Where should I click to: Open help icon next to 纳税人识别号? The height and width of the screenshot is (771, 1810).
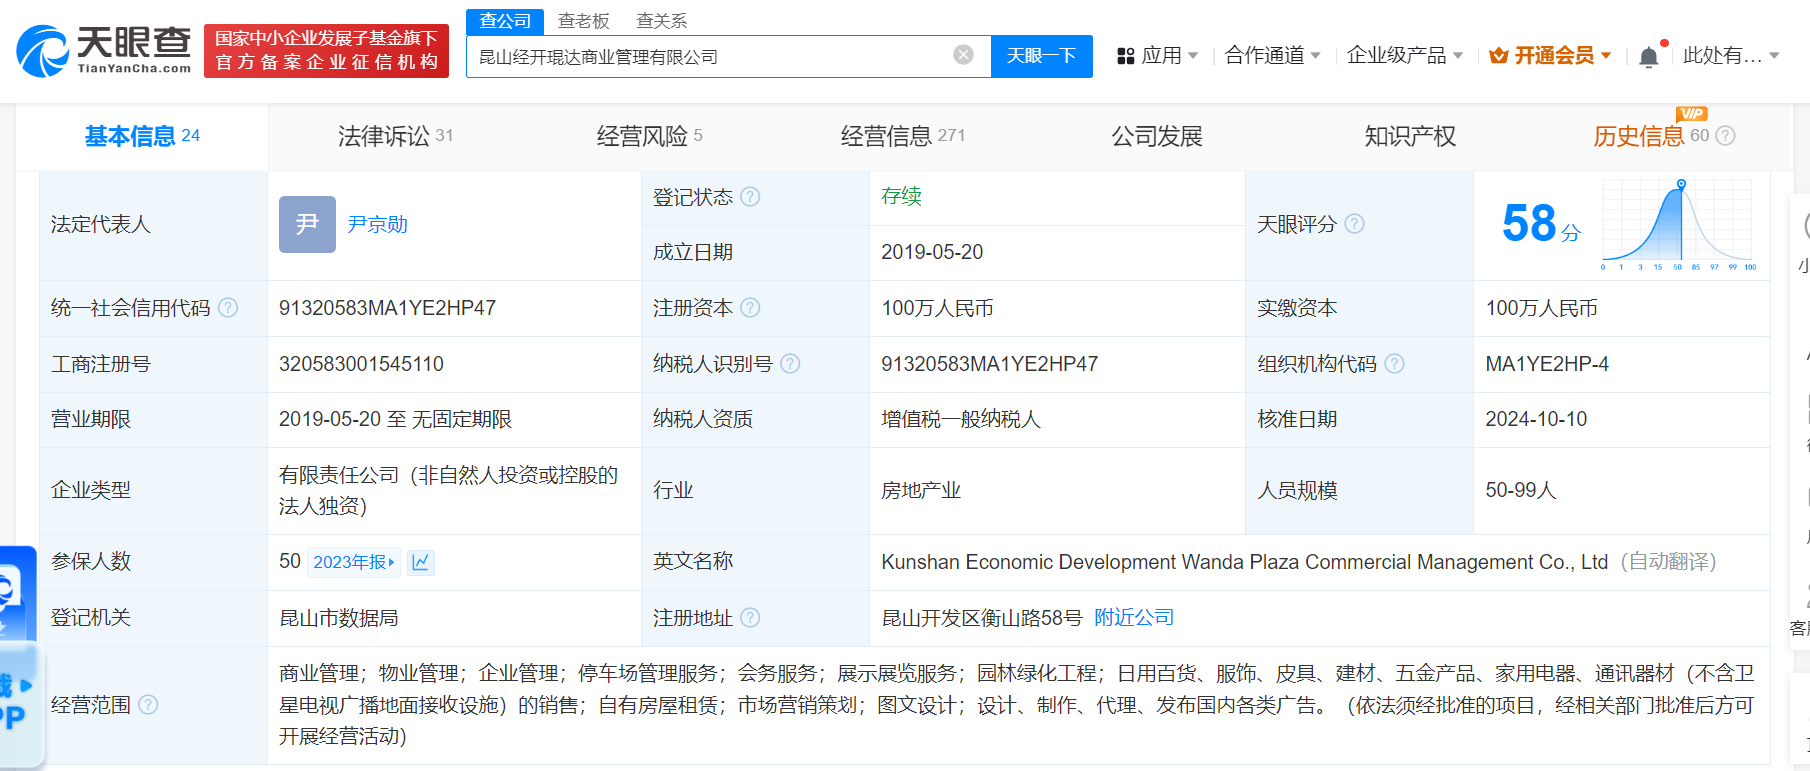(x=790, y=364)
